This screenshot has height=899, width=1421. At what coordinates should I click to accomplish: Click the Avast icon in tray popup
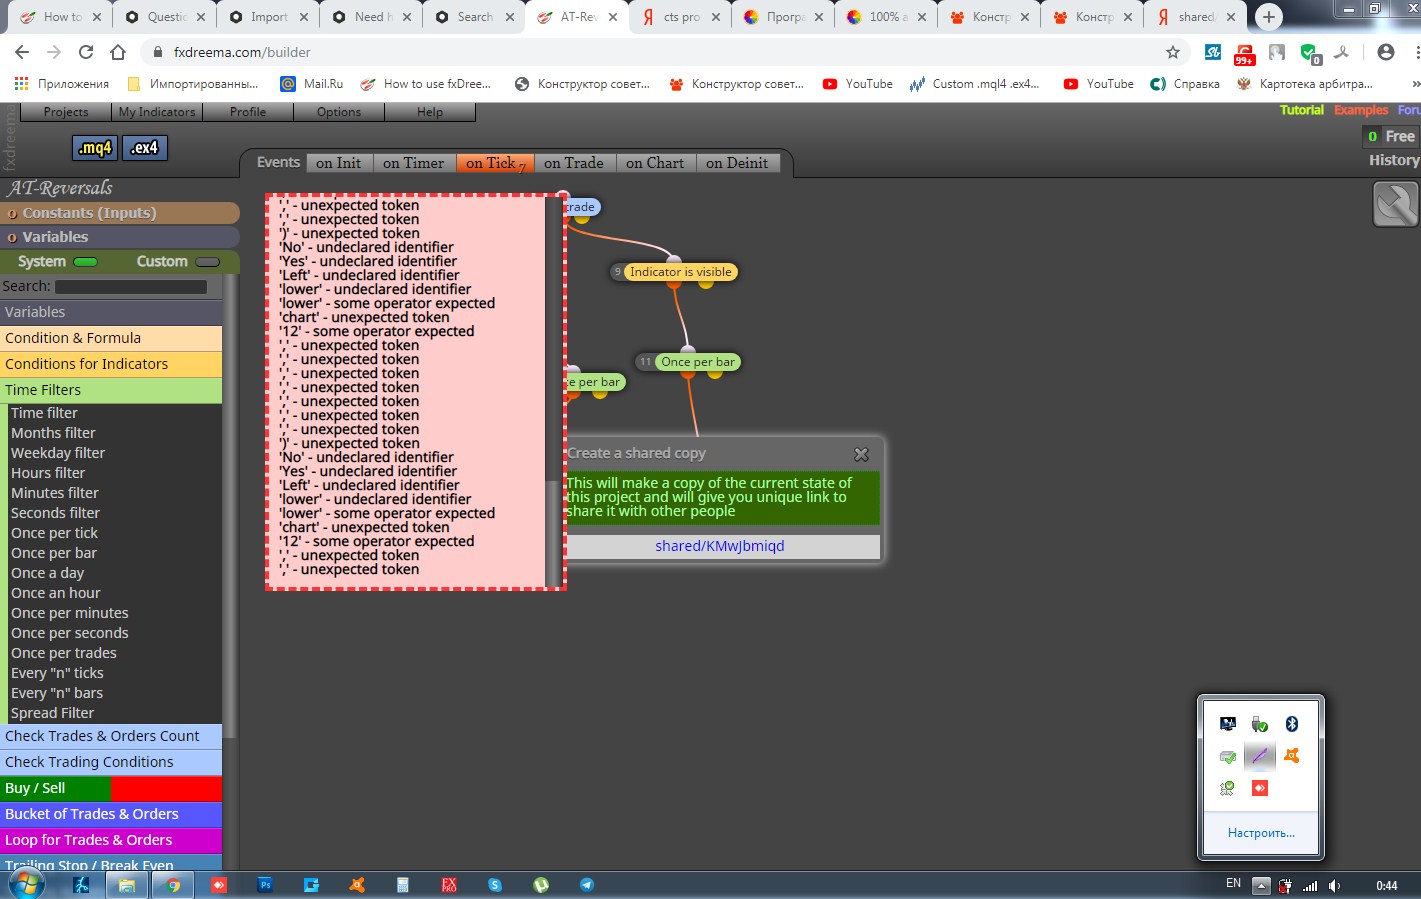pos(1291,756)
